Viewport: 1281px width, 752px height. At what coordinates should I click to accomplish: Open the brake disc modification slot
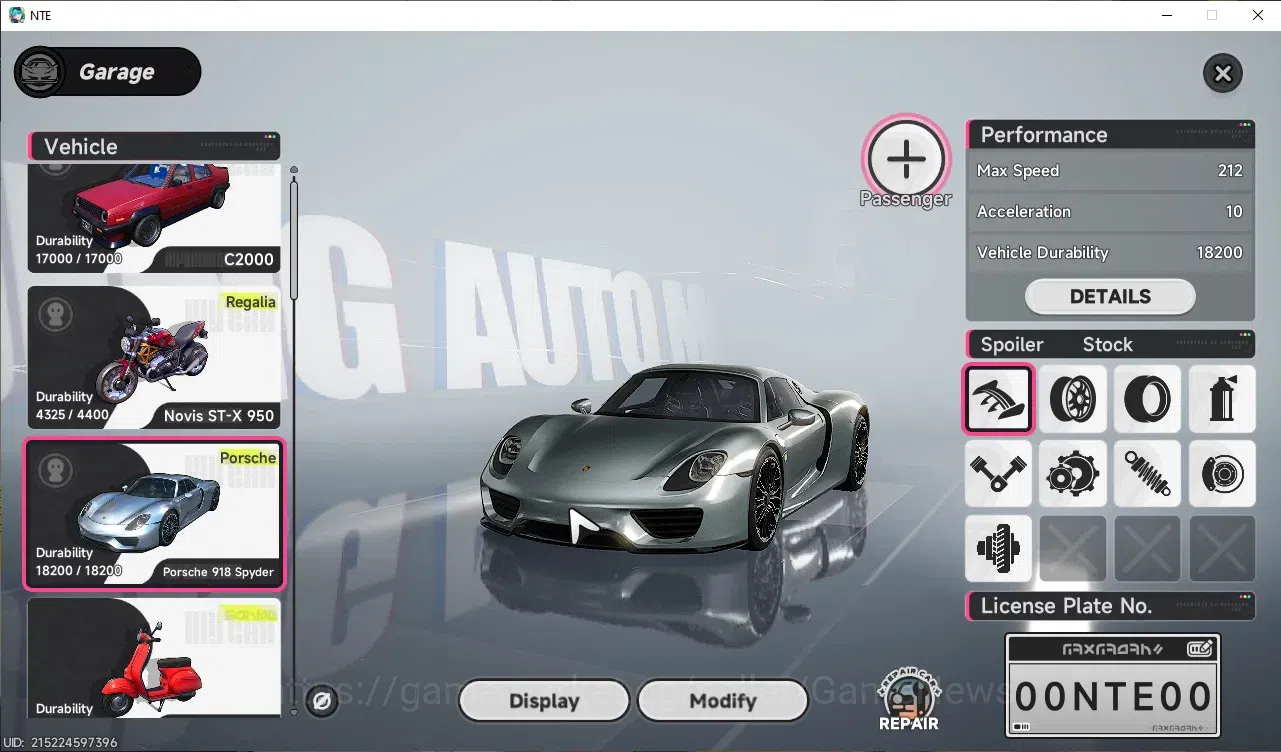(1222, 473)
